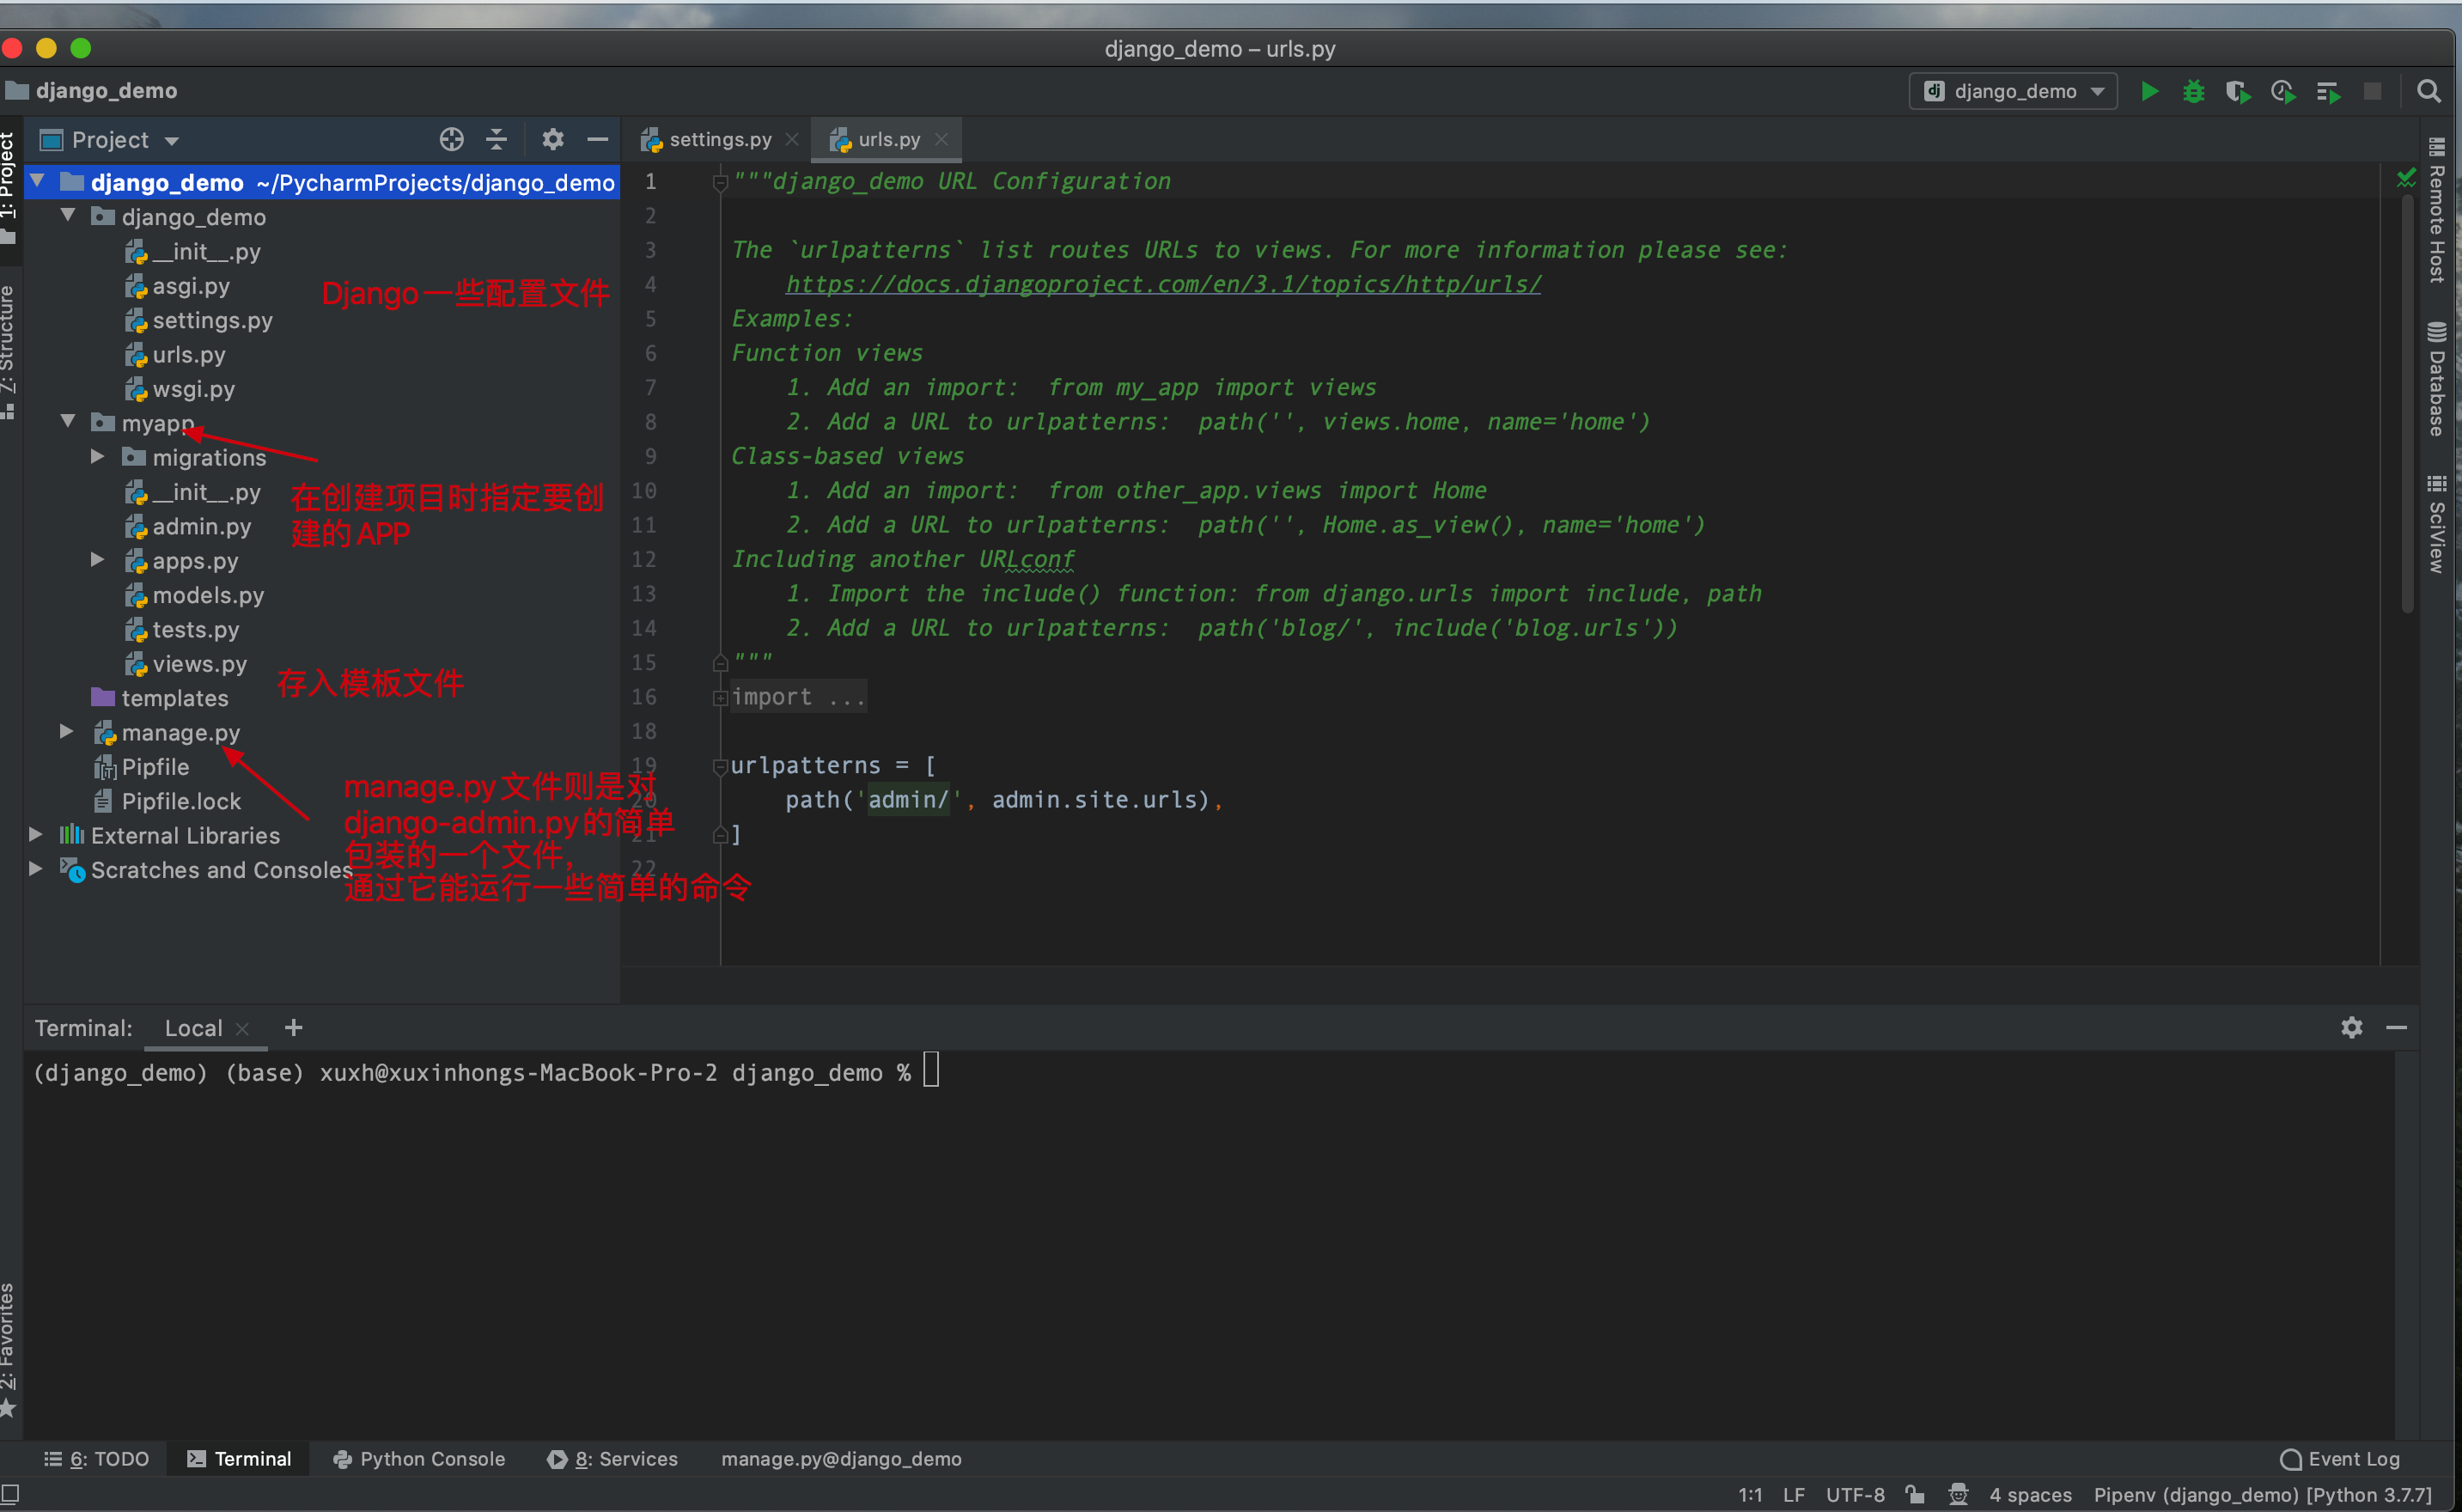Expand the migrations folder
Viewport: 2462px width, 1512px height.
click(98, 457)
